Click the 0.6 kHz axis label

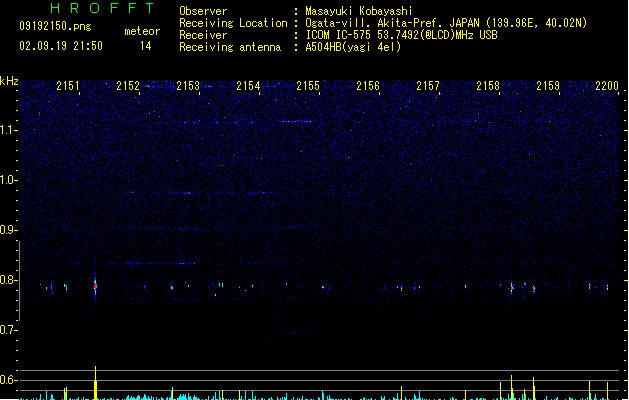tap(8, 380)
